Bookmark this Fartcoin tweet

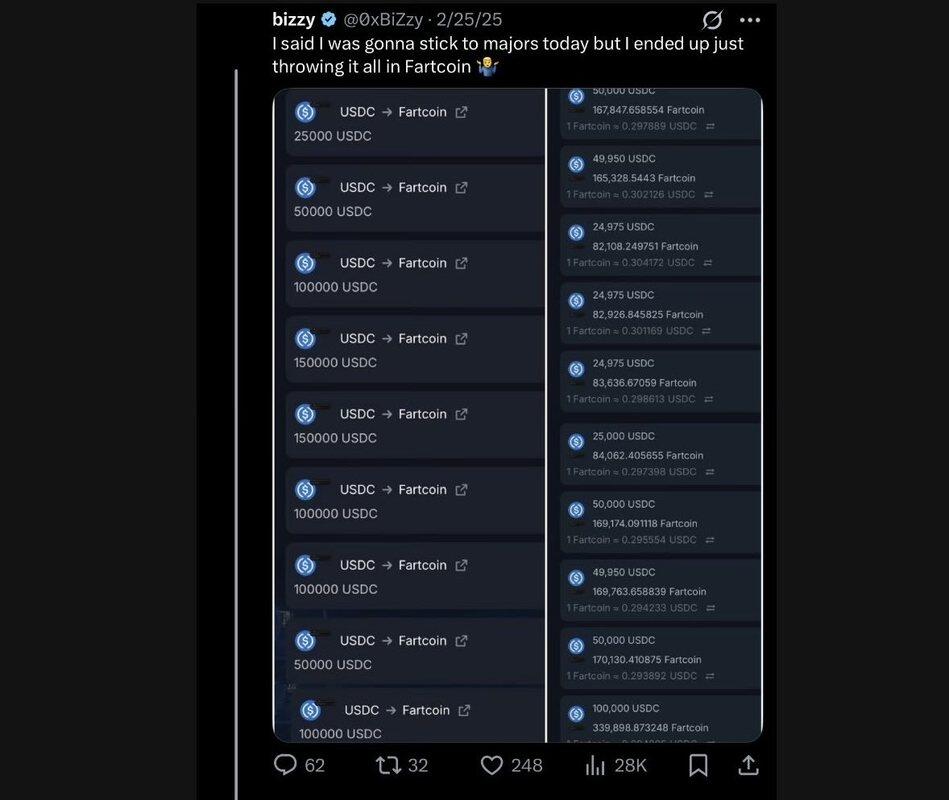pyautogui.click(x=698, y=765)
